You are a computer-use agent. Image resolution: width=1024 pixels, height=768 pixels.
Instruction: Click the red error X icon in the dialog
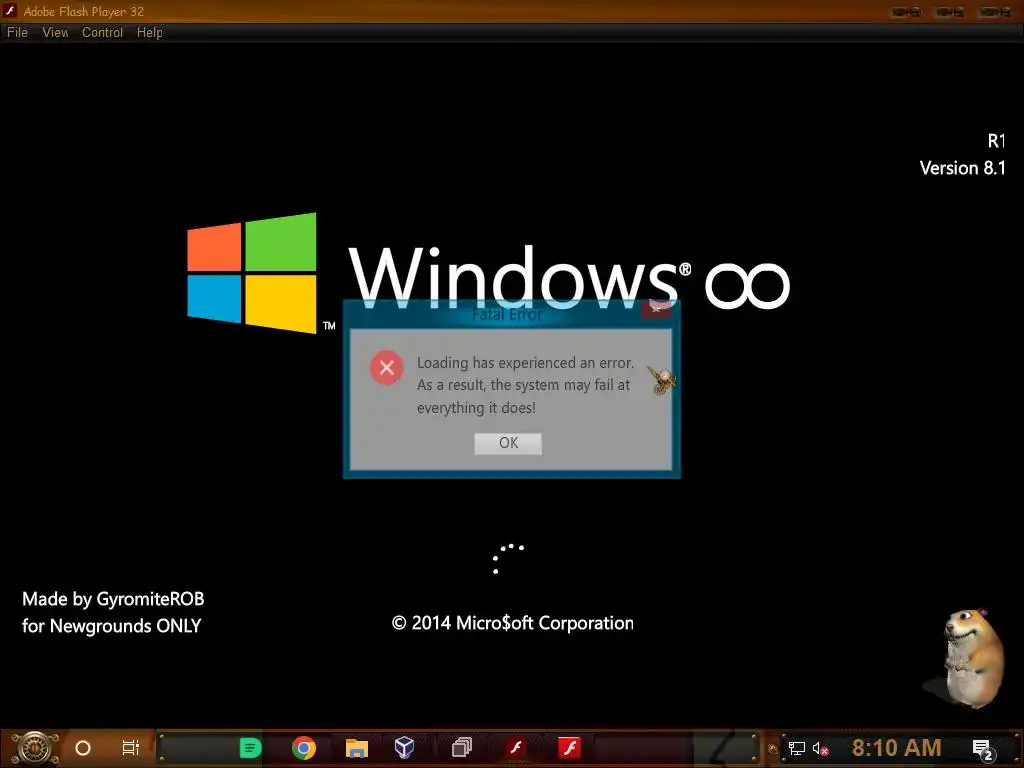tap(387, 368)
